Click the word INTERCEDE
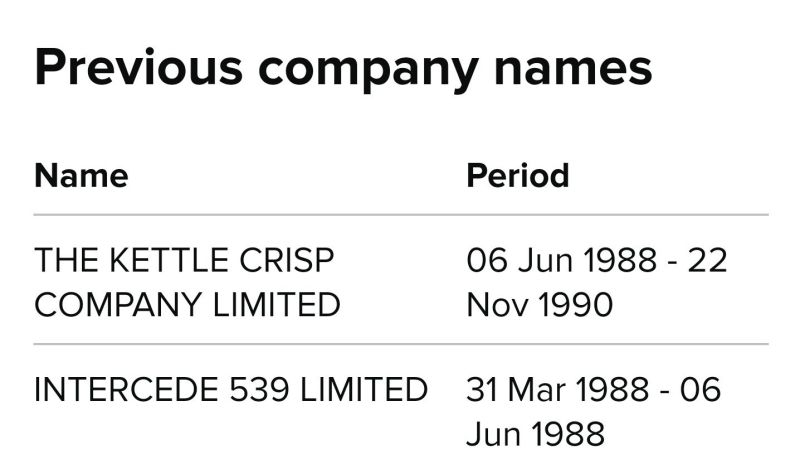Viewport: 800px width, 464px height. tap(127, 389)
